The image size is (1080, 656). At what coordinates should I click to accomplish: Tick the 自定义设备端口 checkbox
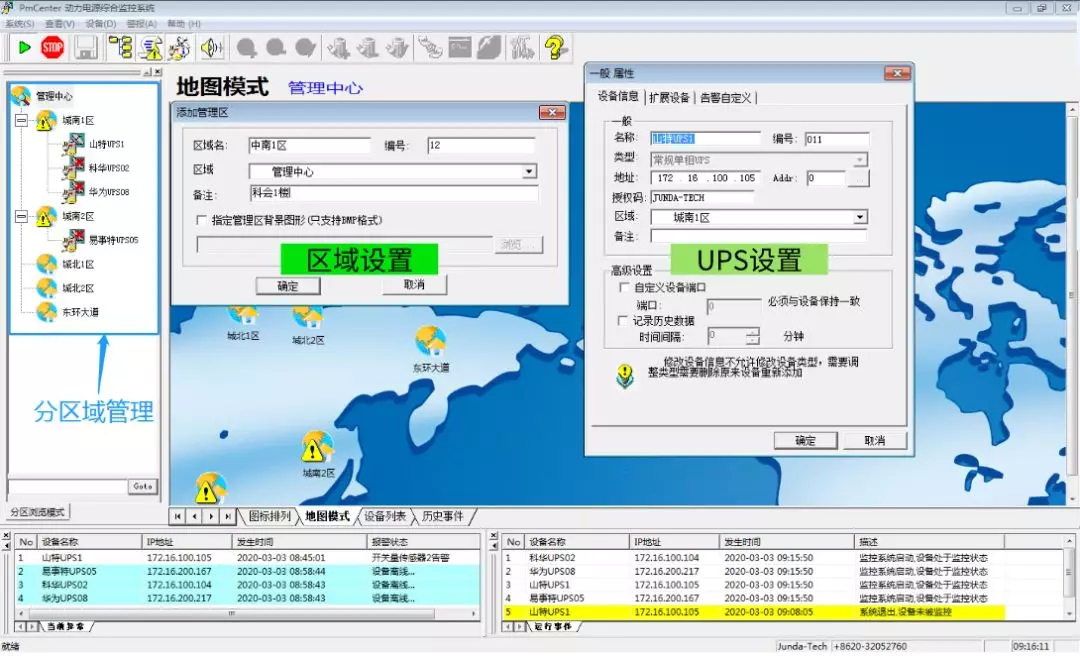click(624, 287)
